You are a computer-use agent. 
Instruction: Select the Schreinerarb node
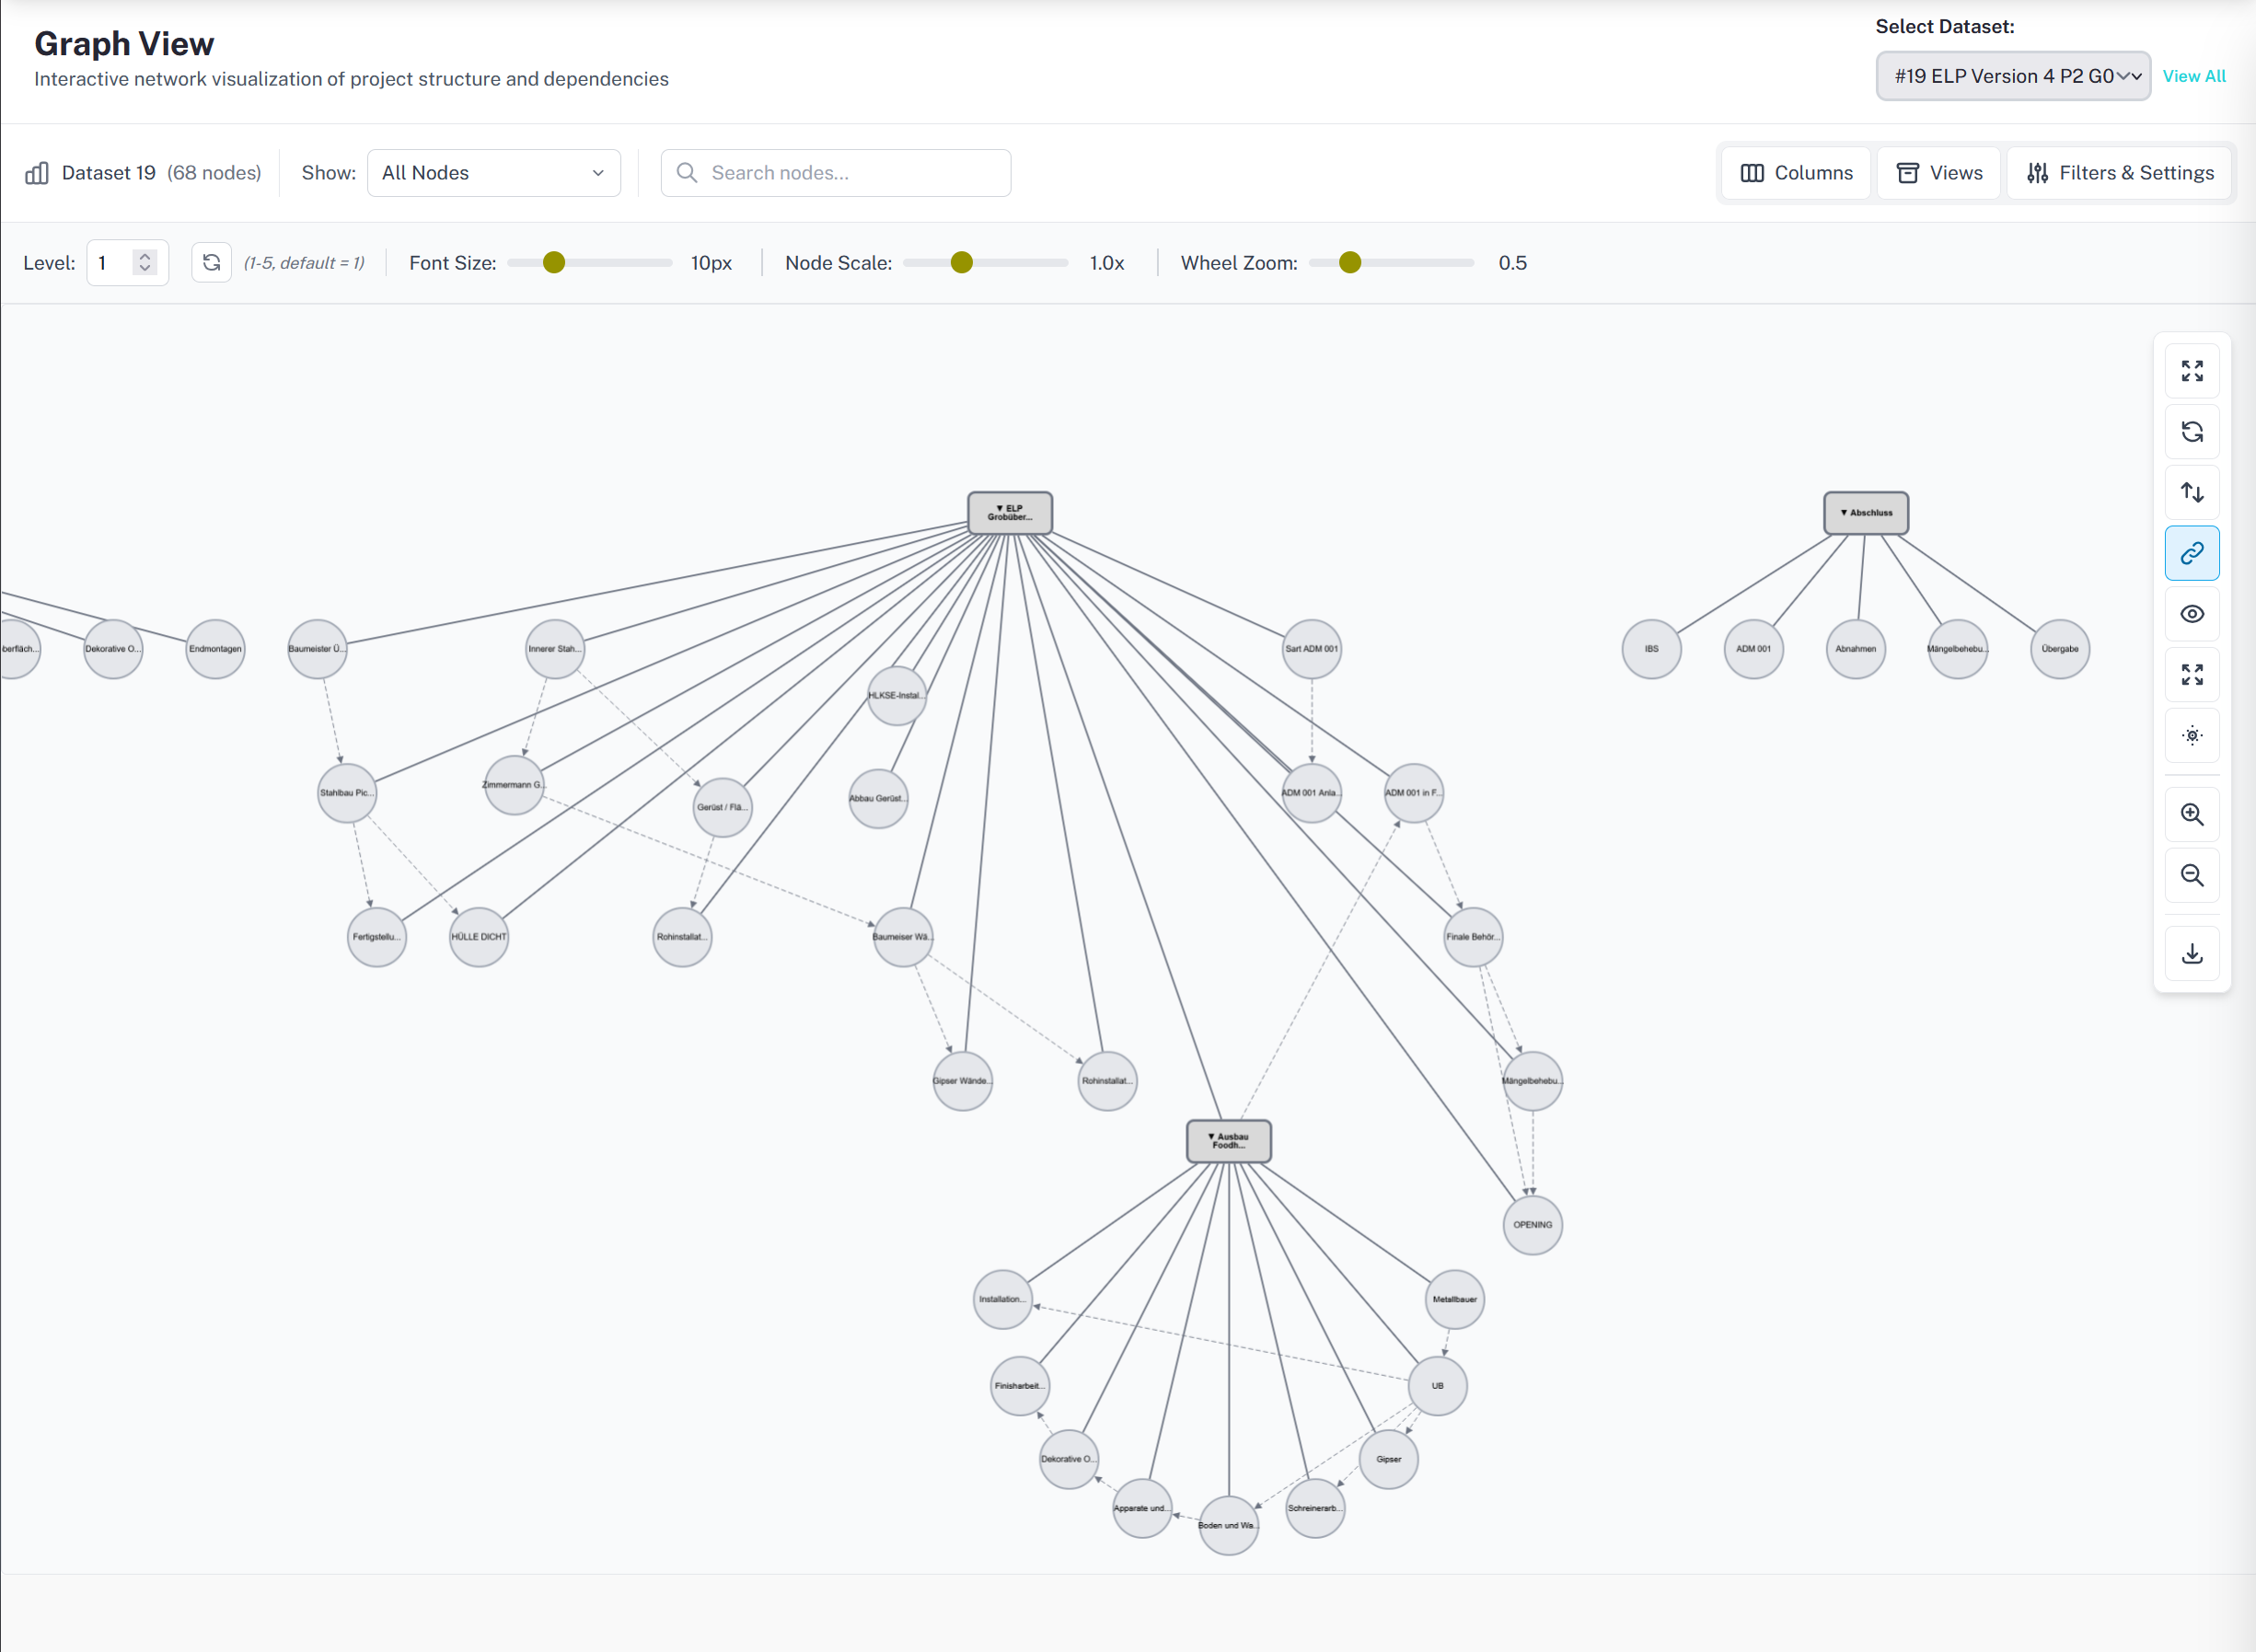coord(1315,1509)
